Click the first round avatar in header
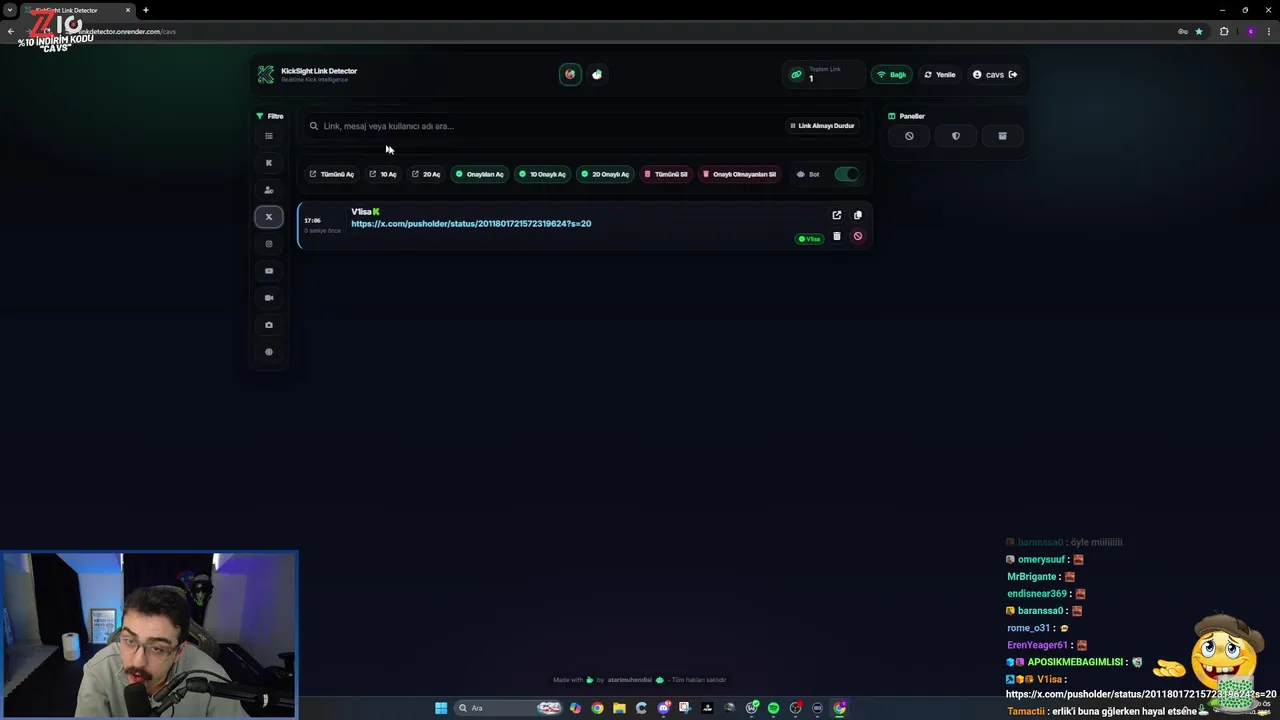 (570, 74)
